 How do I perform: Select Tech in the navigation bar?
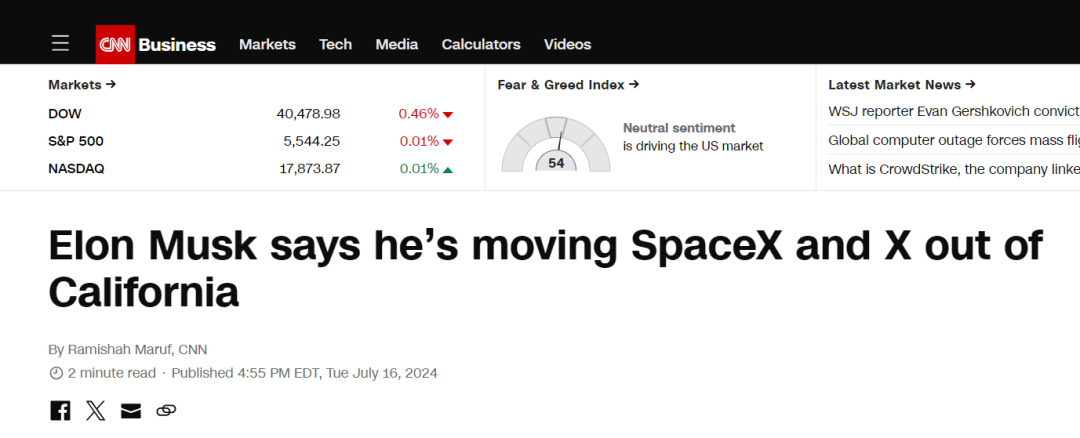pos(335,44)
